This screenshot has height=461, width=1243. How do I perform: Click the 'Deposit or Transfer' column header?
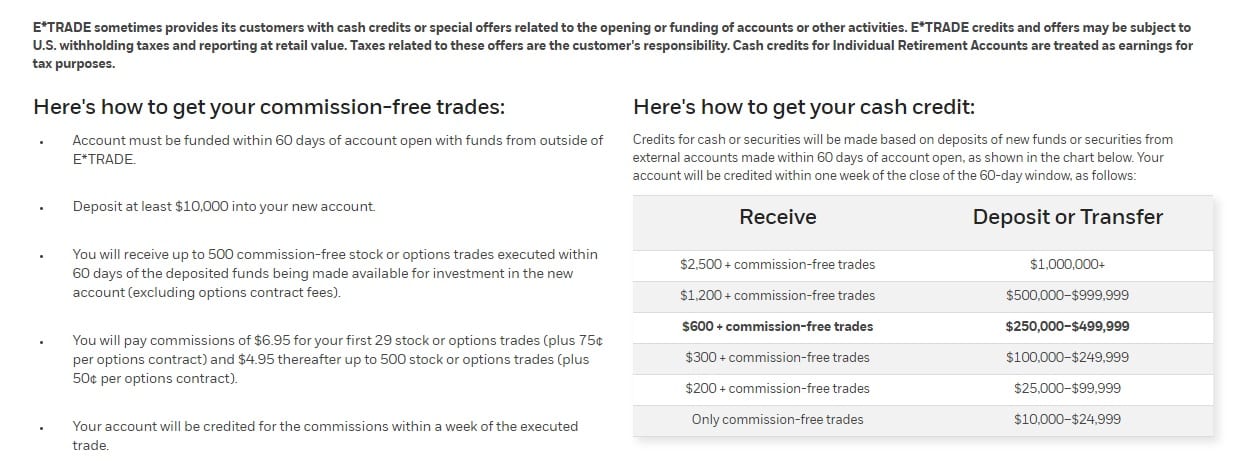coord(1067,217)
